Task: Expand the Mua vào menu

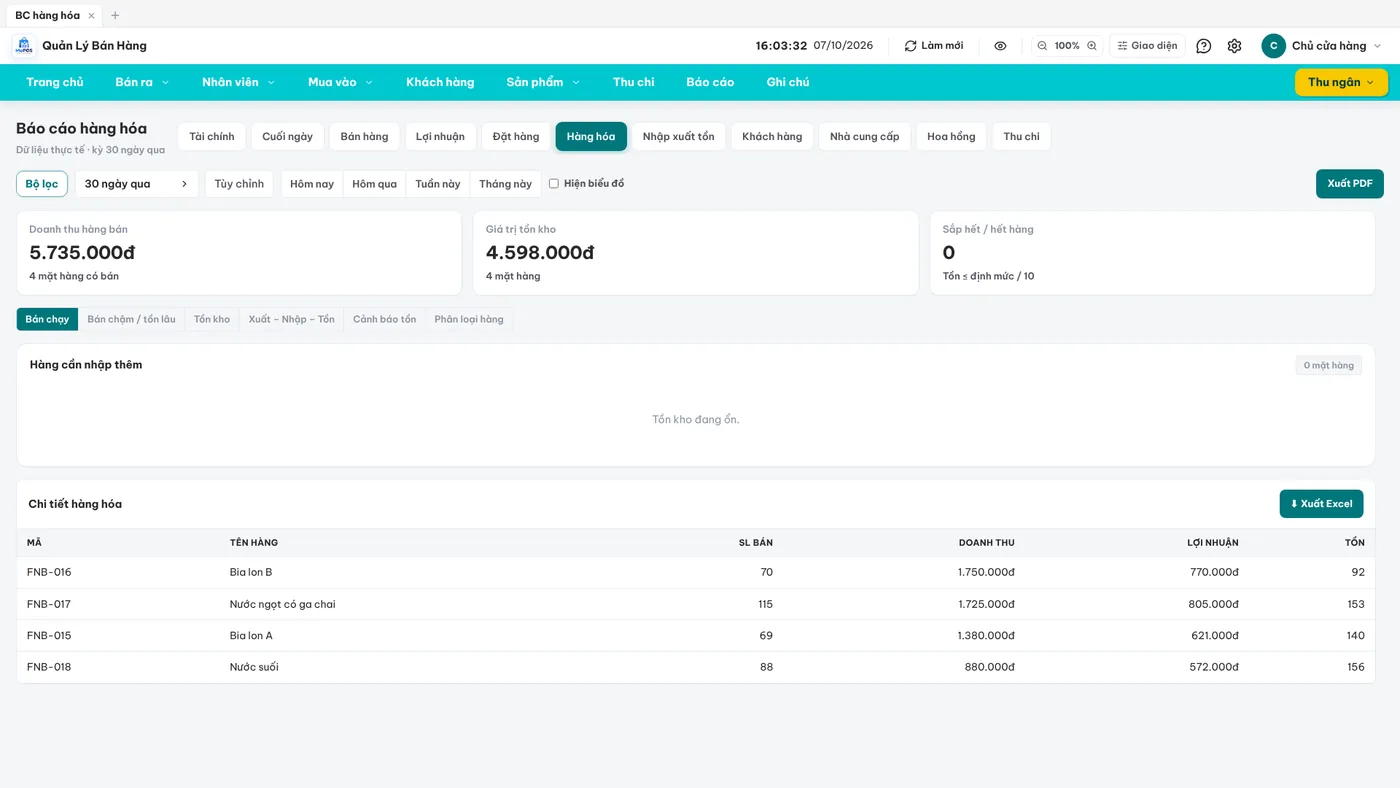Action: (340, 82)
